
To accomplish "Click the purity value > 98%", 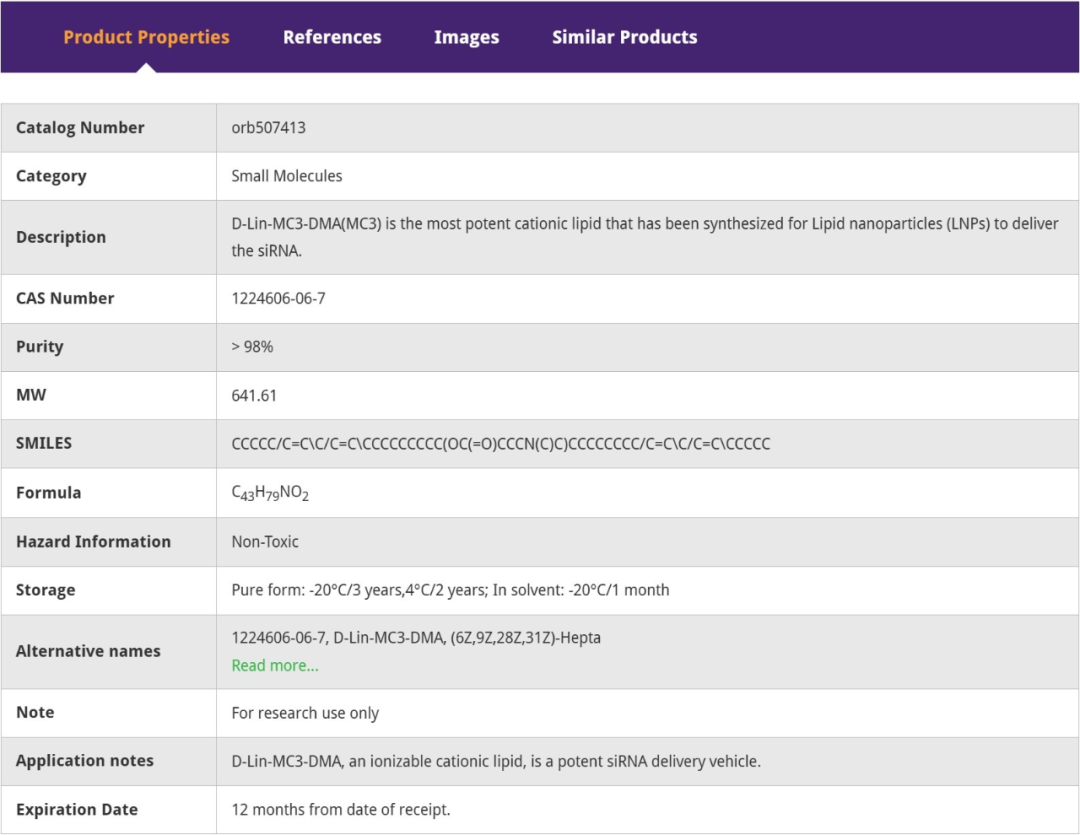I will (x=252, y=347).
